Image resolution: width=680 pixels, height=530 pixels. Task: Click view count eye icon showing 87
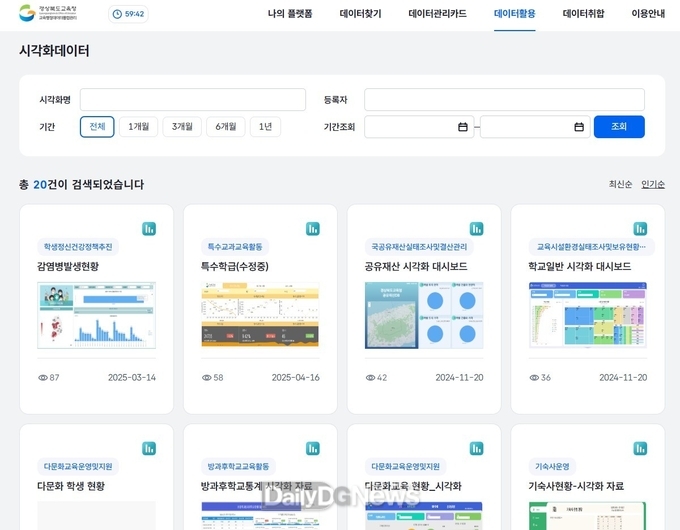click(x=42, y=378)
